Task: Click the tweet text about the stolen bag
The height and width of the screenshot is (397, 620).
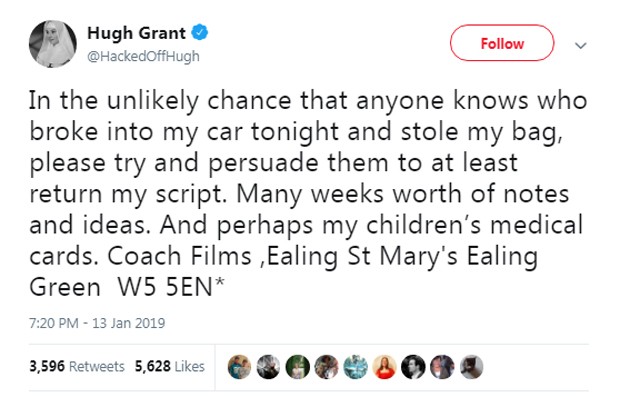Action: tap(308, 194)
